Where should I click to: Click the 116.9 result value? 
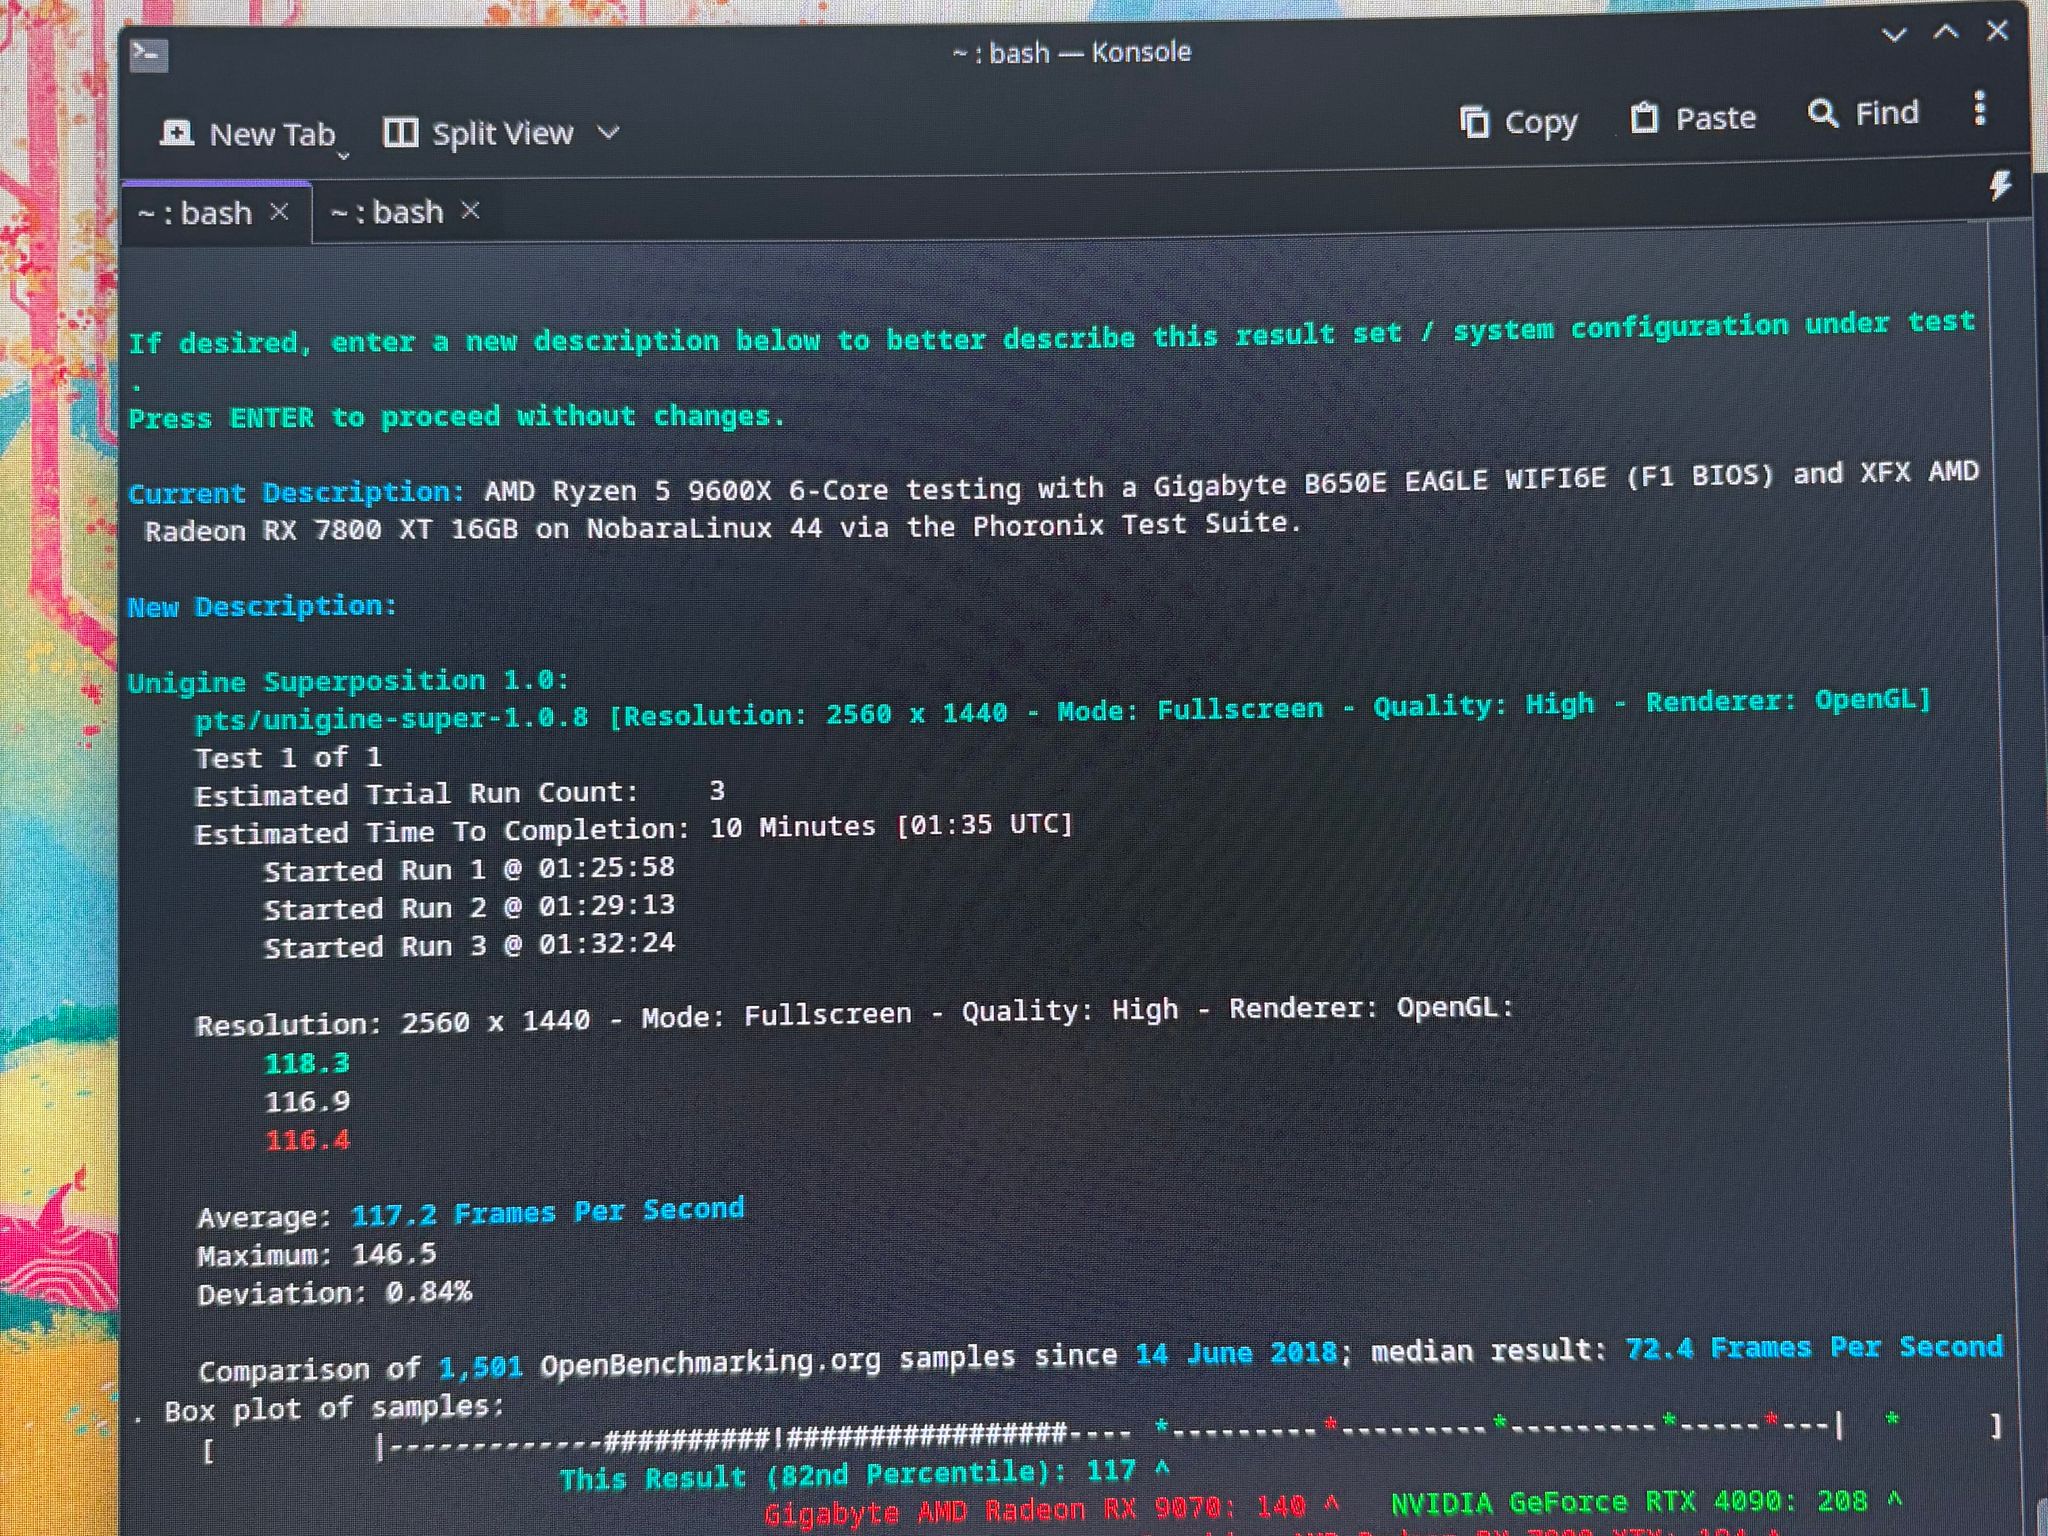(307, 1101)
